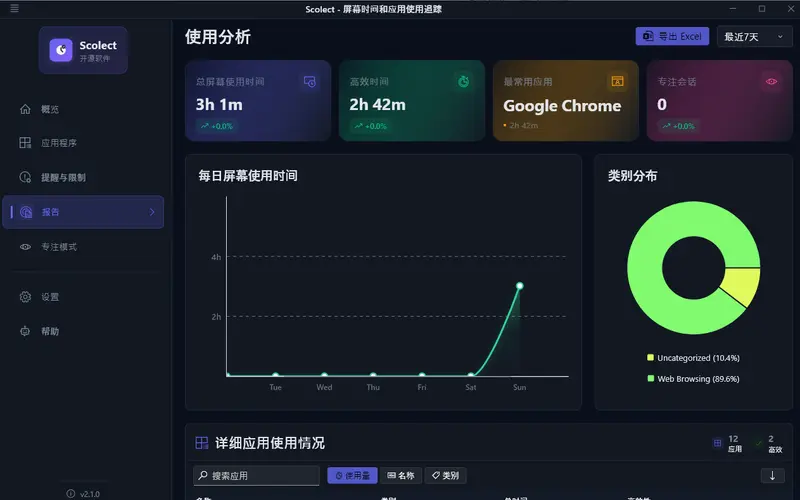Expand the 报告 chevron arrow
Viewport: 800px width, 500px height.
tap(152, 212)
